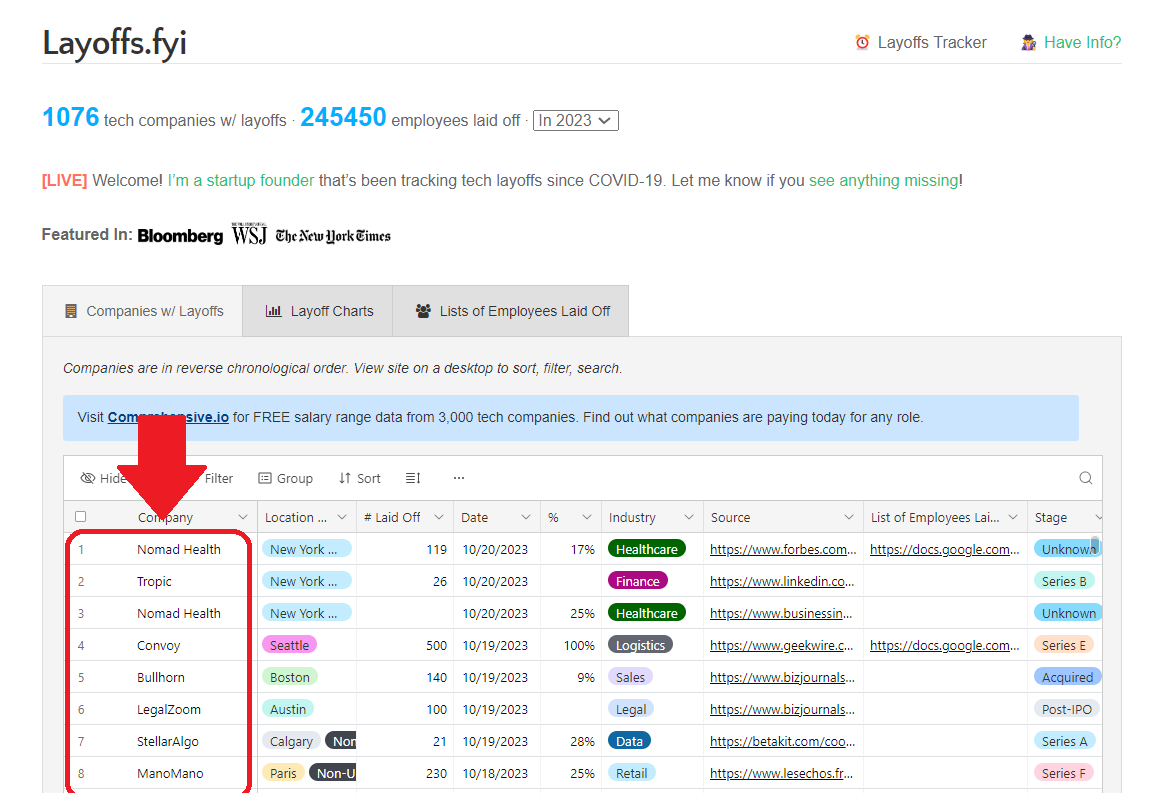Image resolution: width=1173 pixels, height=793 pixels.
Task: Expand the Company column header menu
Action: (x=243, y=517)
